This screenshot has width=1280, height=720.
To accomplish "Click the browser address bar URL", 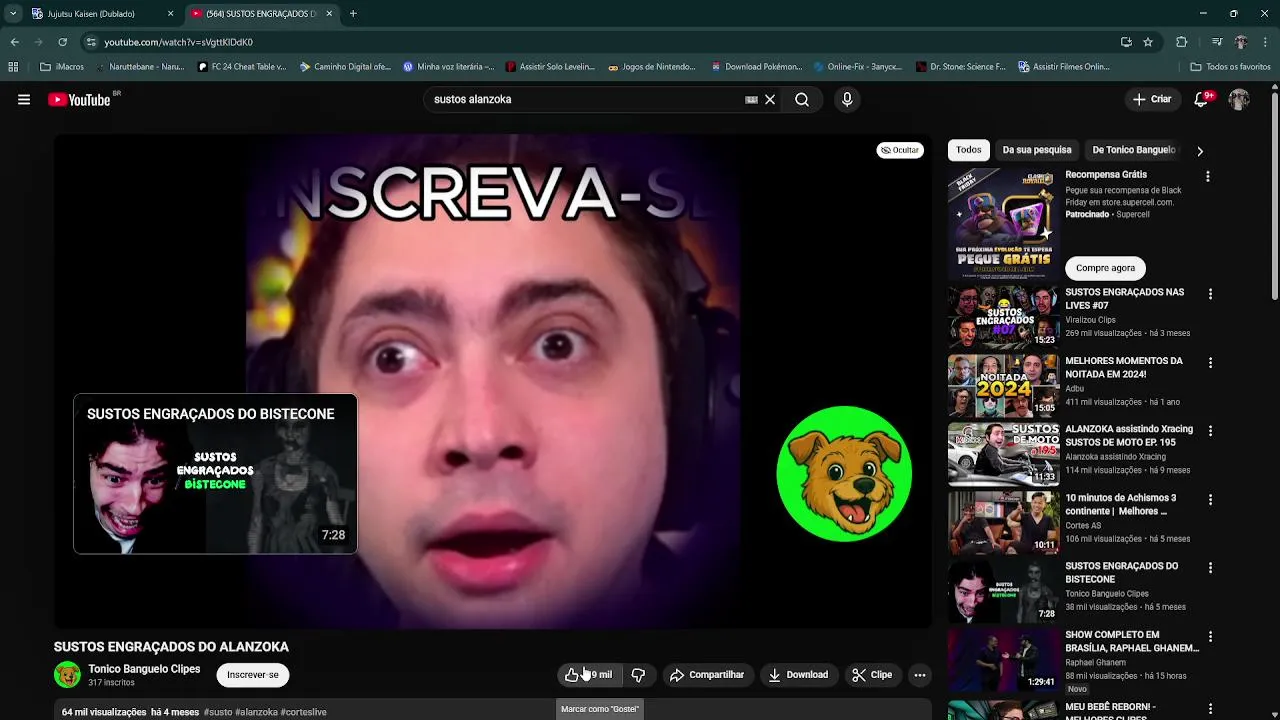I will 178,42.
